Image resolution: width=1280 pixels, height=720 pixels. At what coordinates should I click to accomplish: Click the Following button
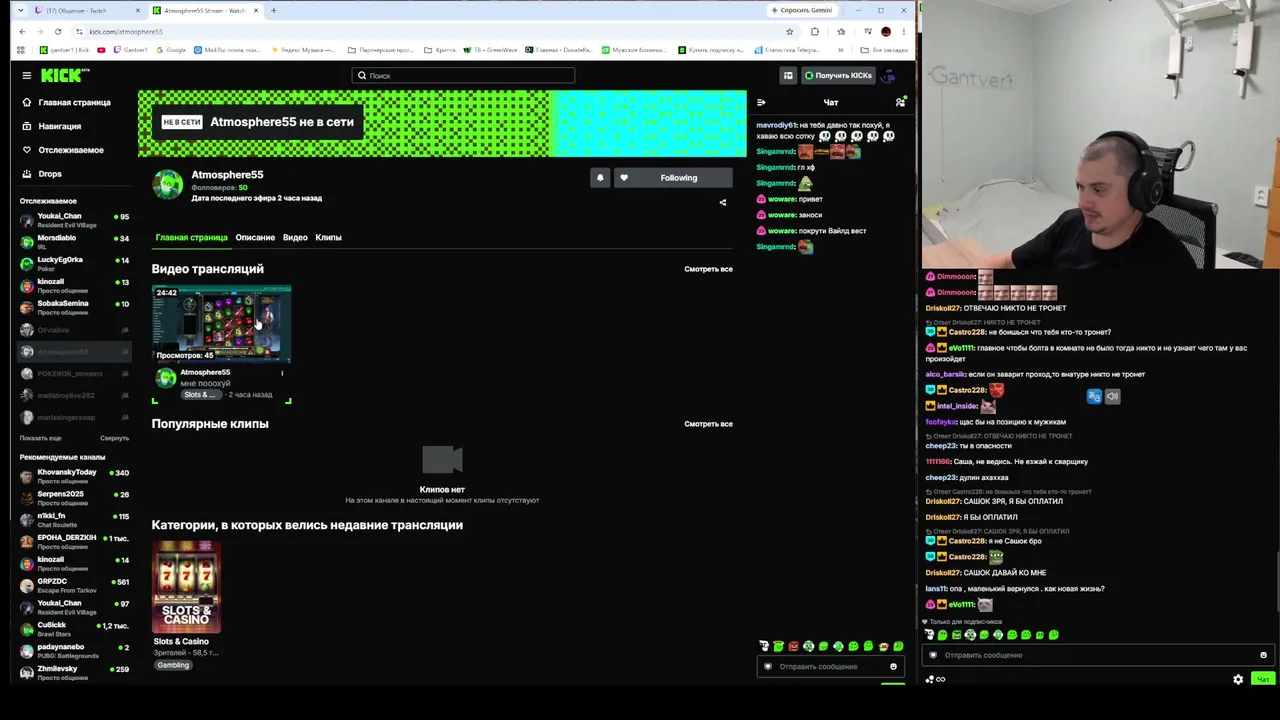(x=673, y=178)
